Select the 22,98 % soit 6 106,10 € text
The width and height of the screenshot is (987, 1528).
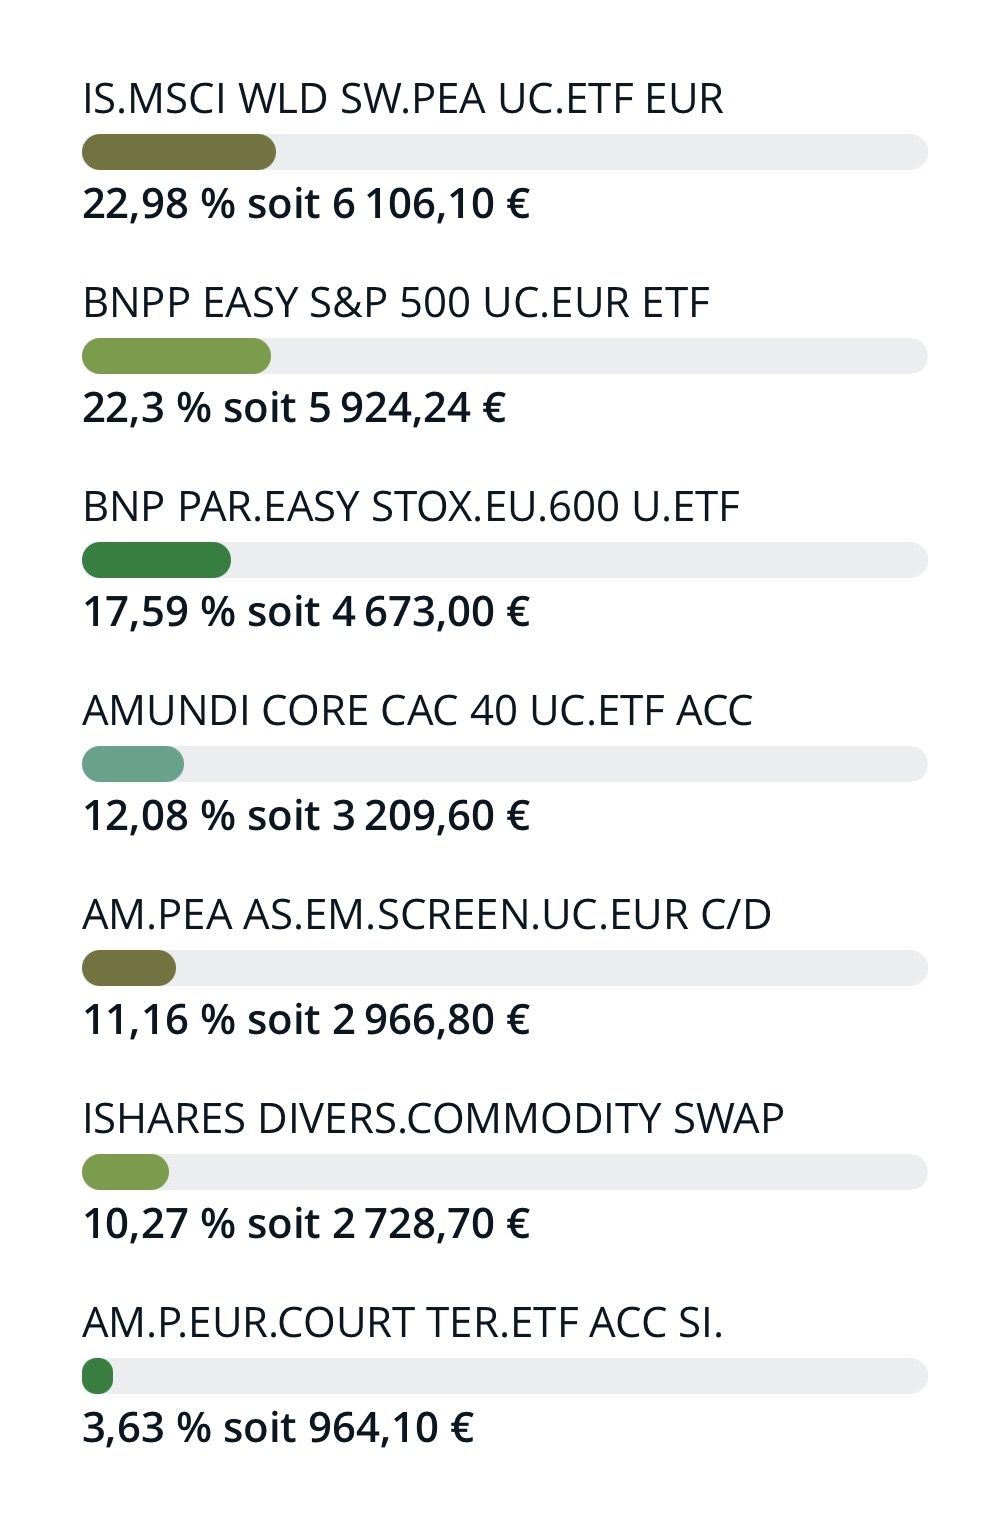[305, 204]
